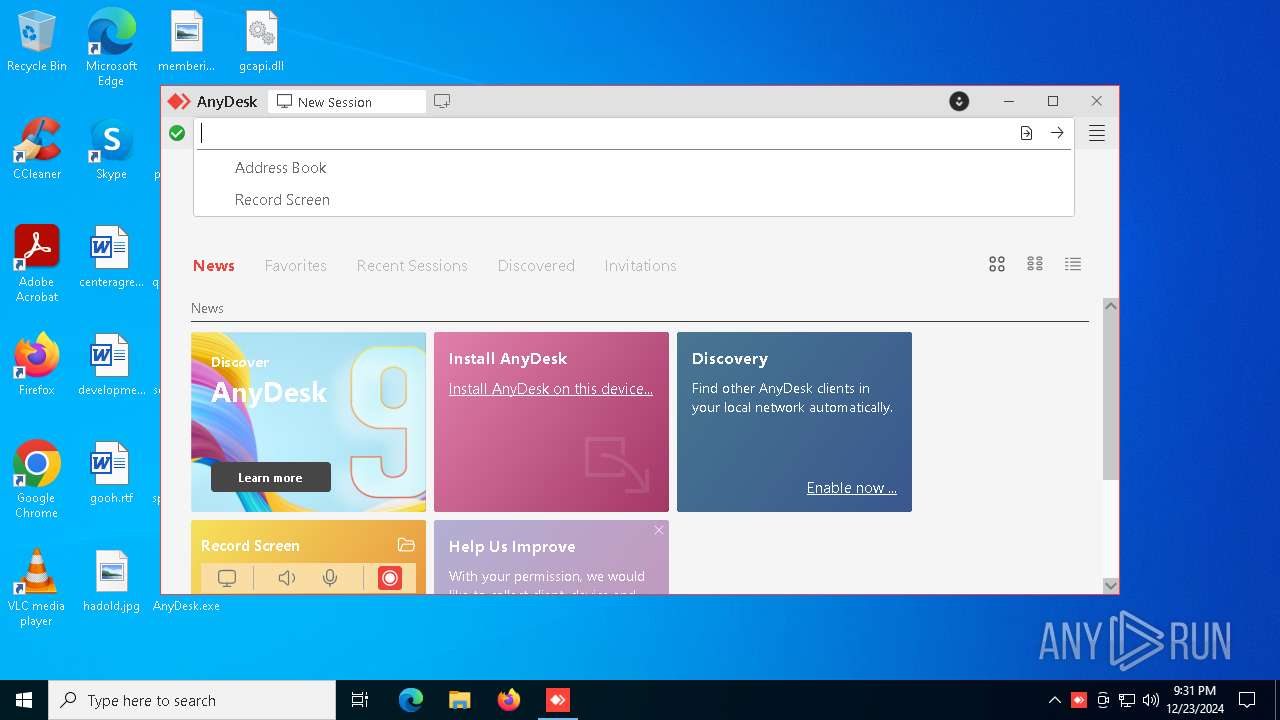Show hidden system tray icons
Viewport: 1280px width, 720px height.
point(1055,700)
